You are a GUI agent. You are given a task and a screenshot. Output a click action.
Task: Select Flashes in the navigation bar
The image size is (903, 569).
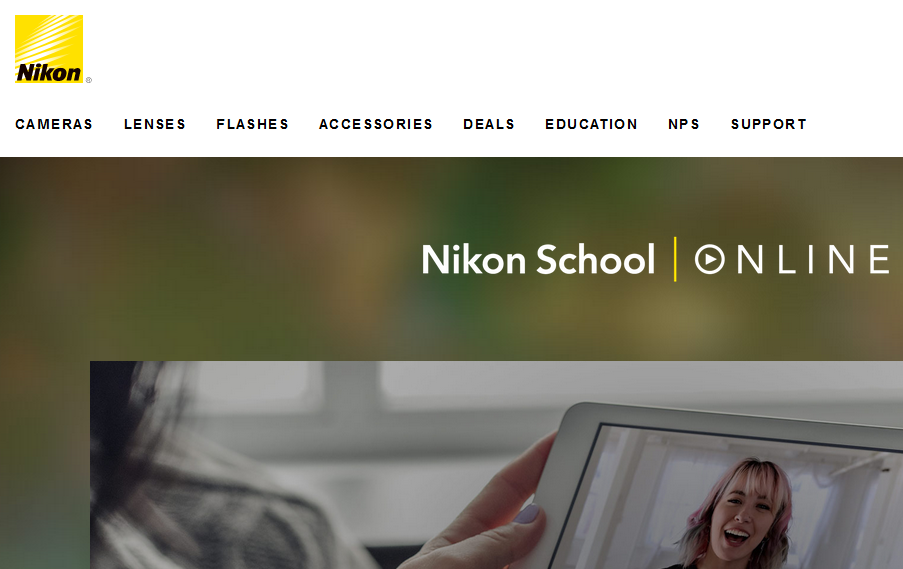pyautogui.click(x=253, y=124)
